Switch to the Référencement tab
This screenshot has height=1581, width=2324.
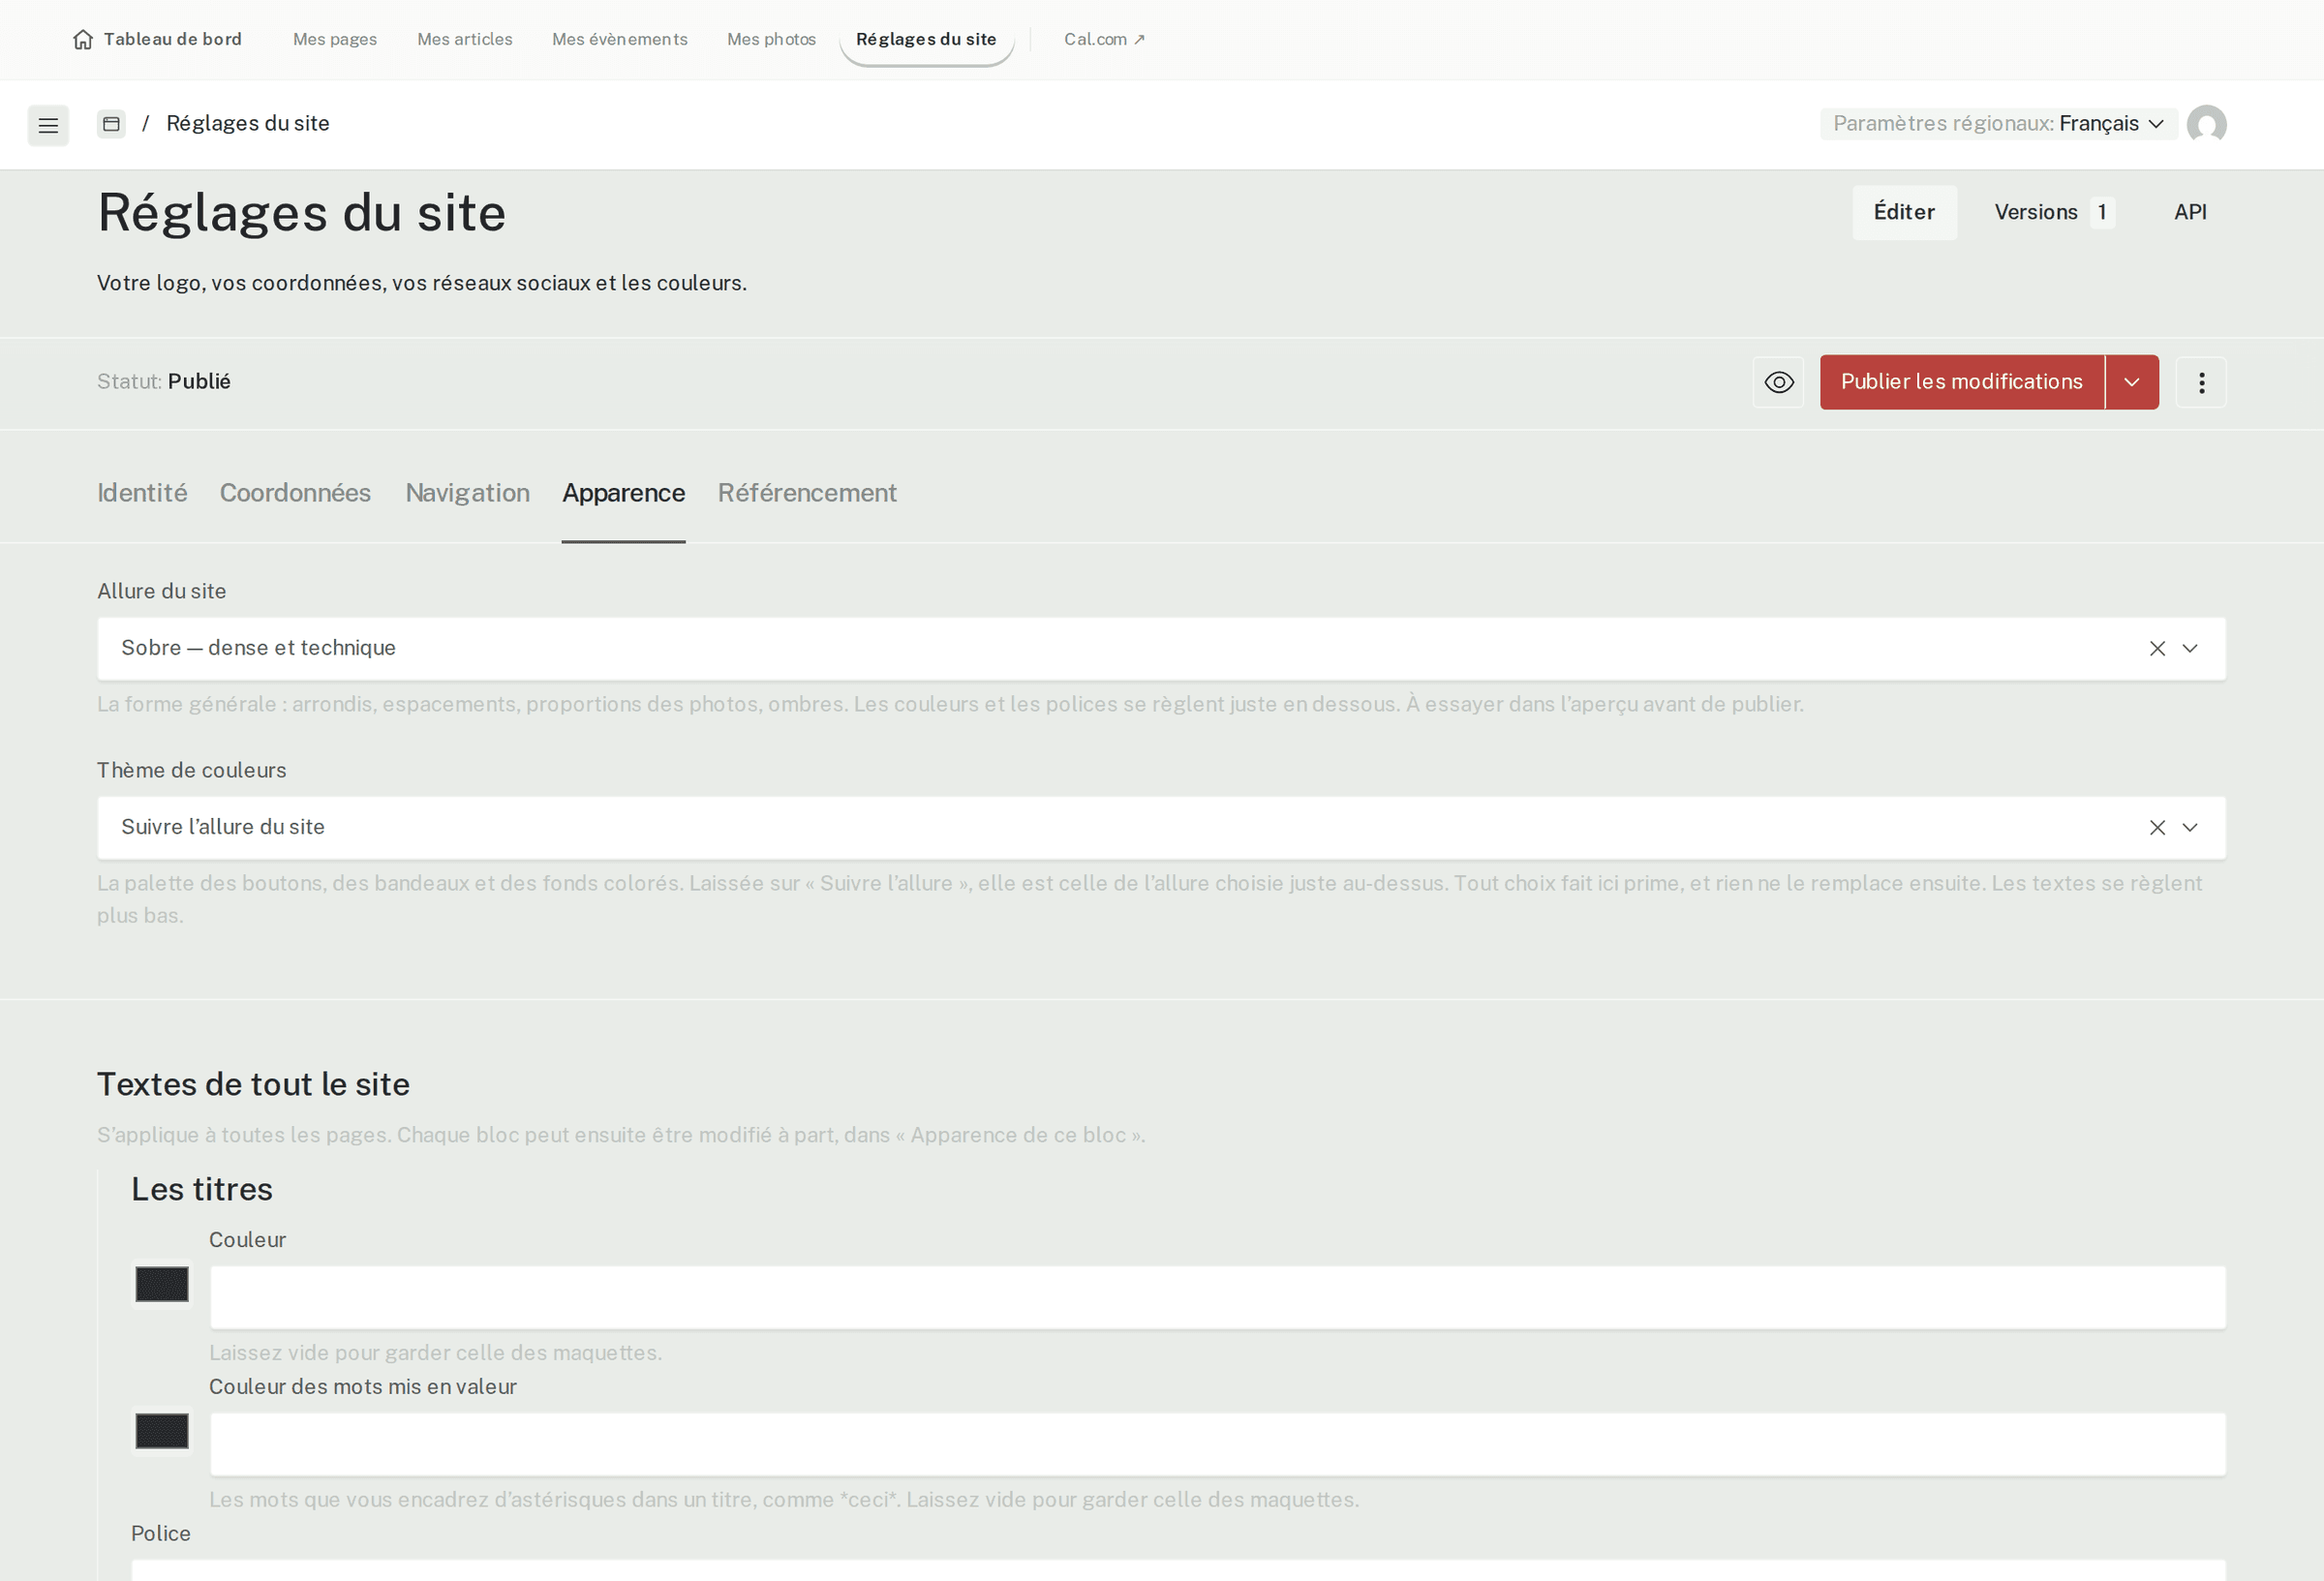(x=807, y=493)
